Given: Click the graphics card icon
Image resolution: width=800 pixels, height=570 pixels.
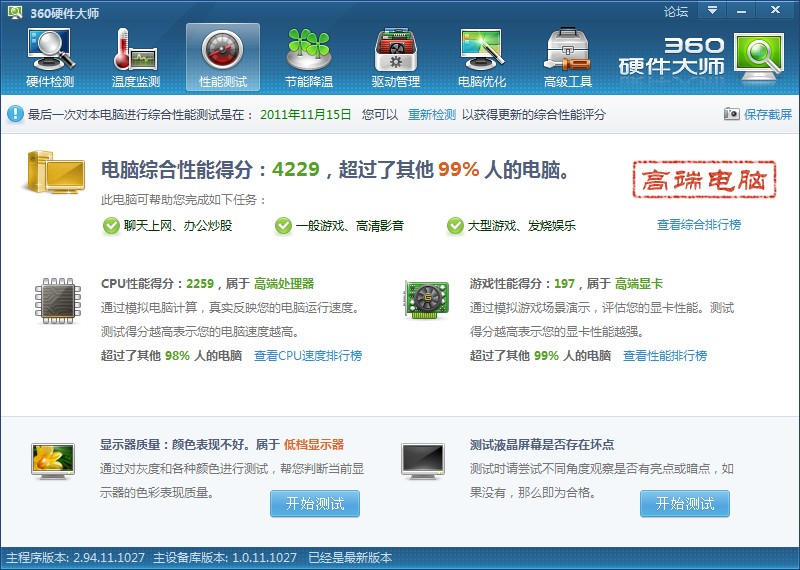Looking at the screenshot, I should point(425,299).
